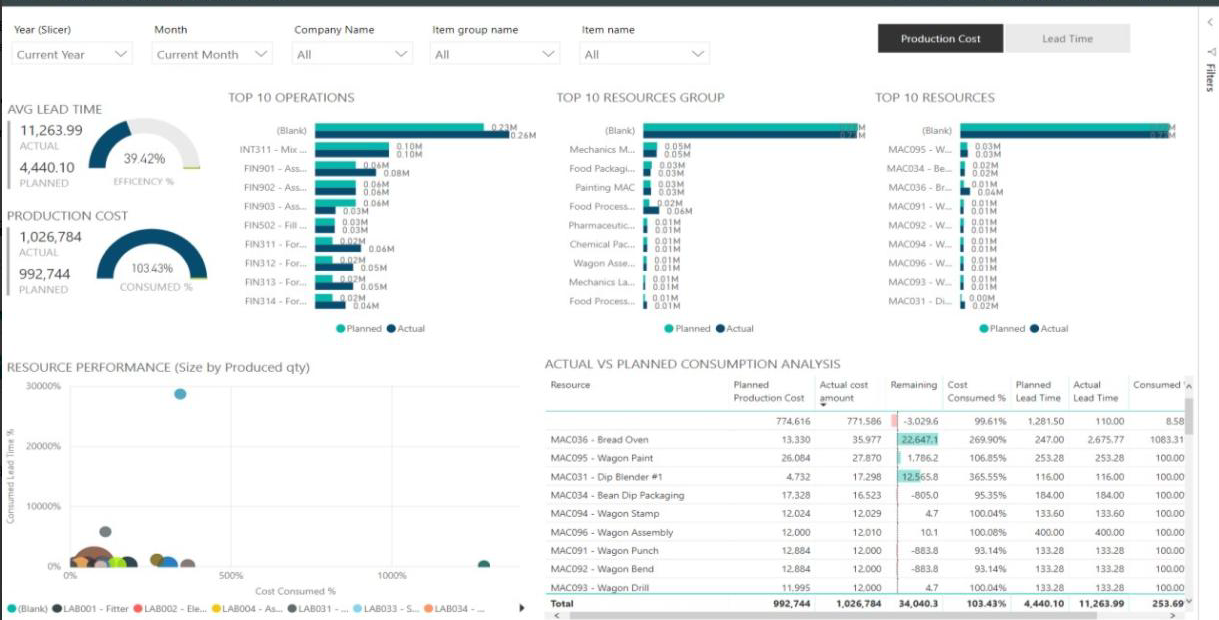Click the table's scroll-up arrow
The image size is (1219, 620).
pos(1188,384)
